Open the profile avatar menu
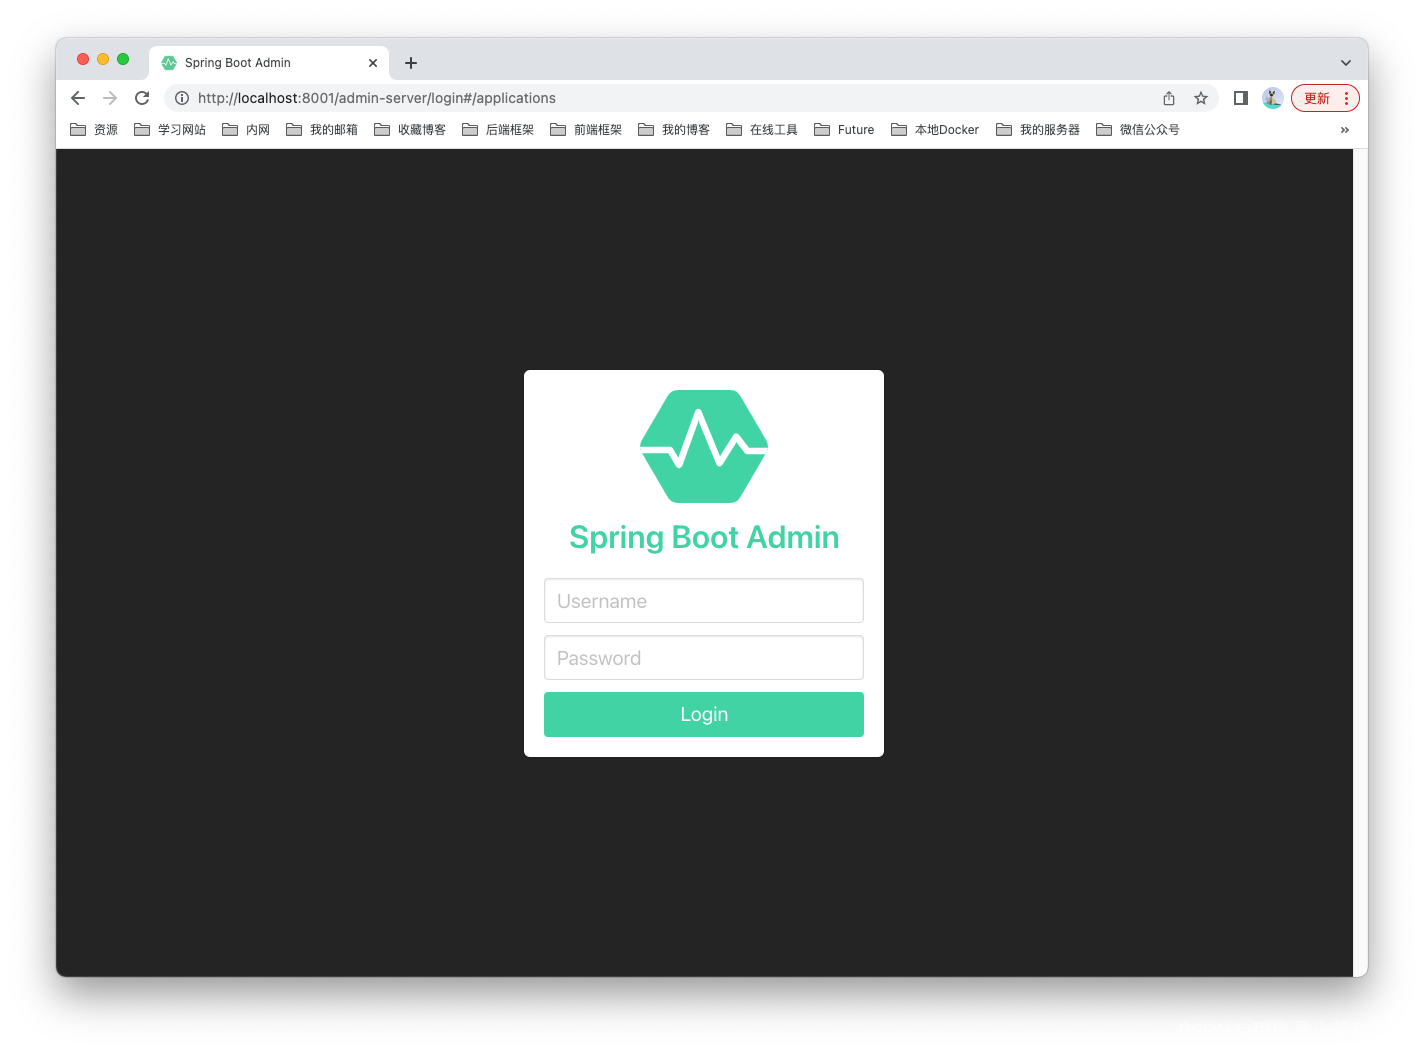The height and width of the screenshot is (1051, 1424). pos(1272,98)
